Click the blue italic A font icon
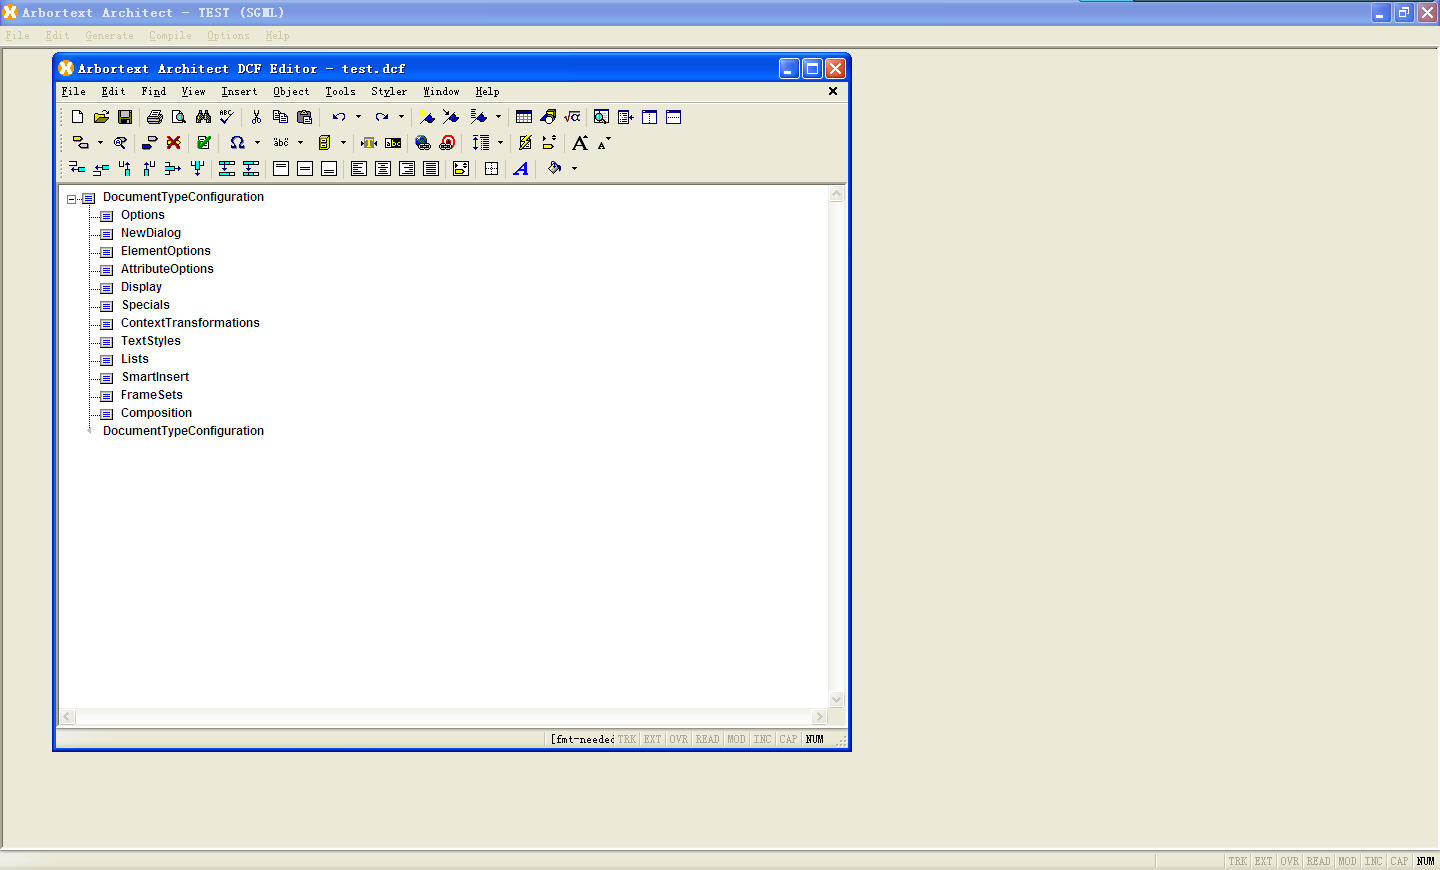The image size is (1440, 870). coord(521,169)
